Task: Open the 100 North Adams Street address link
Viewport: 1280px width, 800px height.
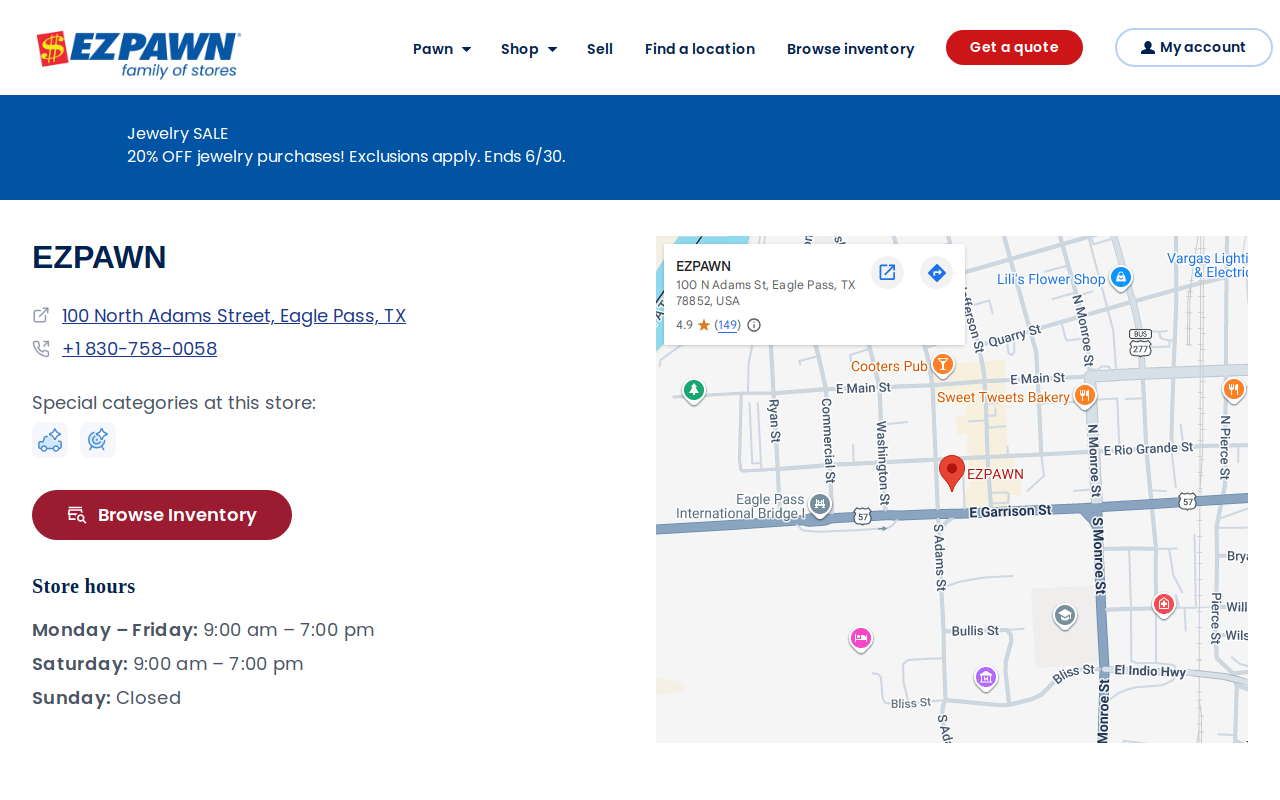Action: pyautogui.click(x=234, y=316)
